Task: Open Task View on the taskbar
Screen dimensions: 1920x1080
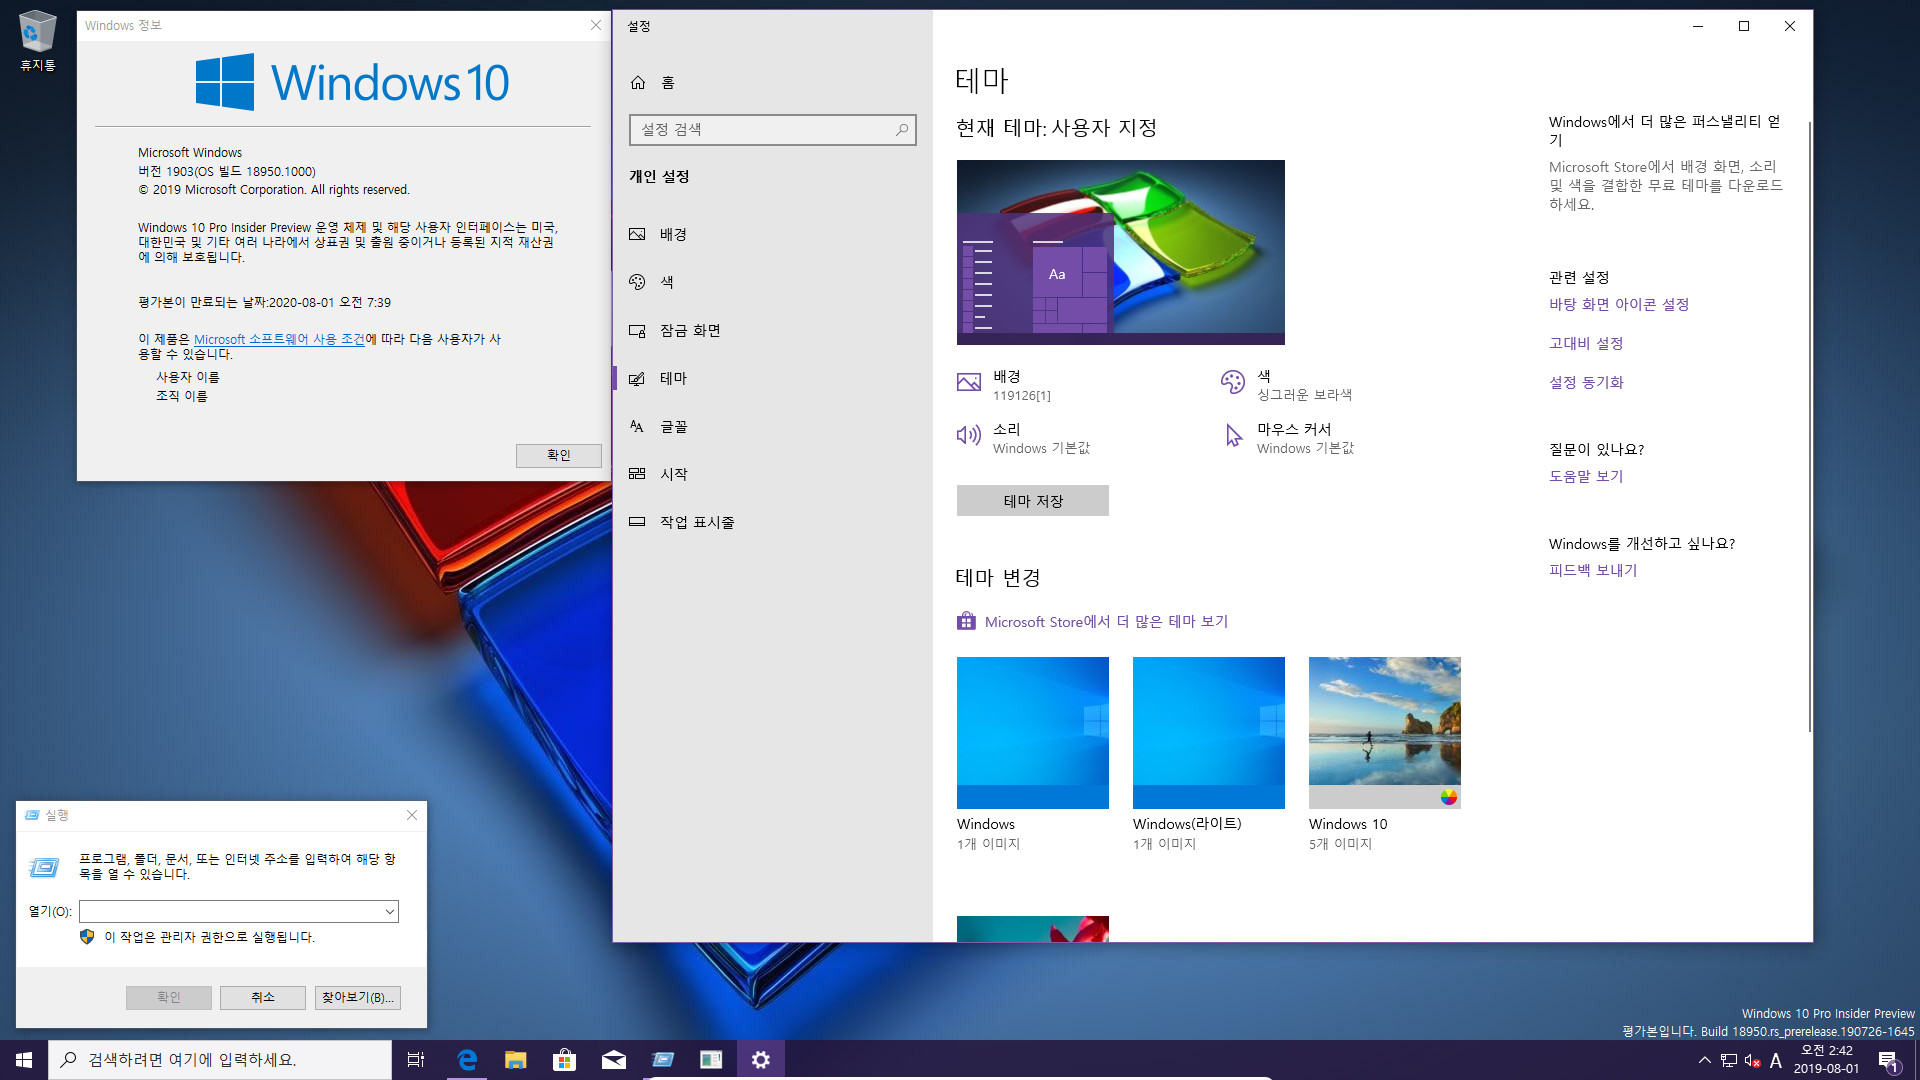Action: point(416,1060)
